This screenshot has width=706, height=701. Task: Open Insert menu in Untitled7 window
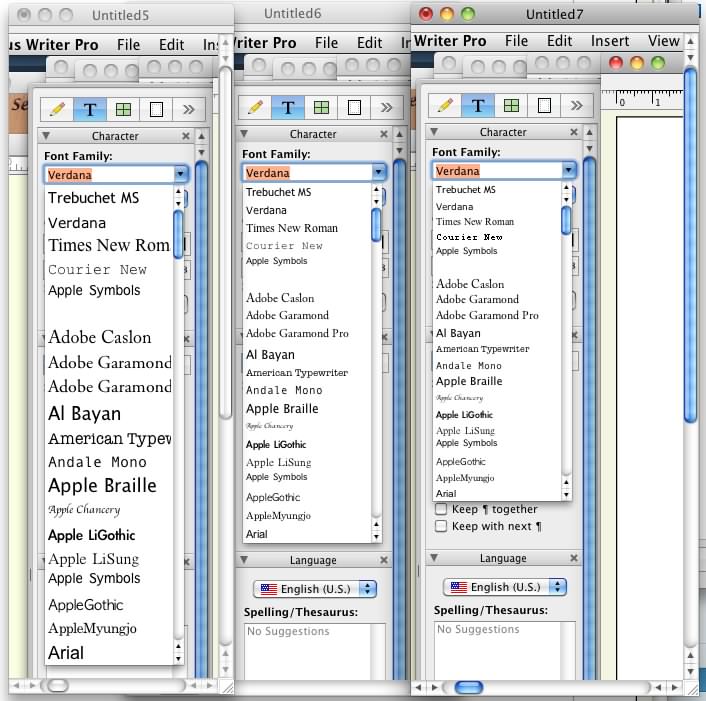[610, 41]
